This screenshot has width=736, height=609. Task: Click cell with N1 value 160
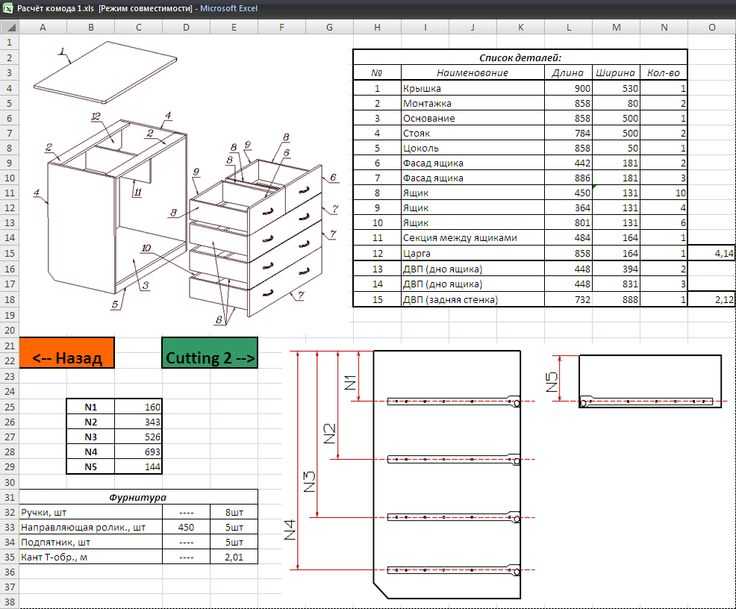tap(138, 407)
